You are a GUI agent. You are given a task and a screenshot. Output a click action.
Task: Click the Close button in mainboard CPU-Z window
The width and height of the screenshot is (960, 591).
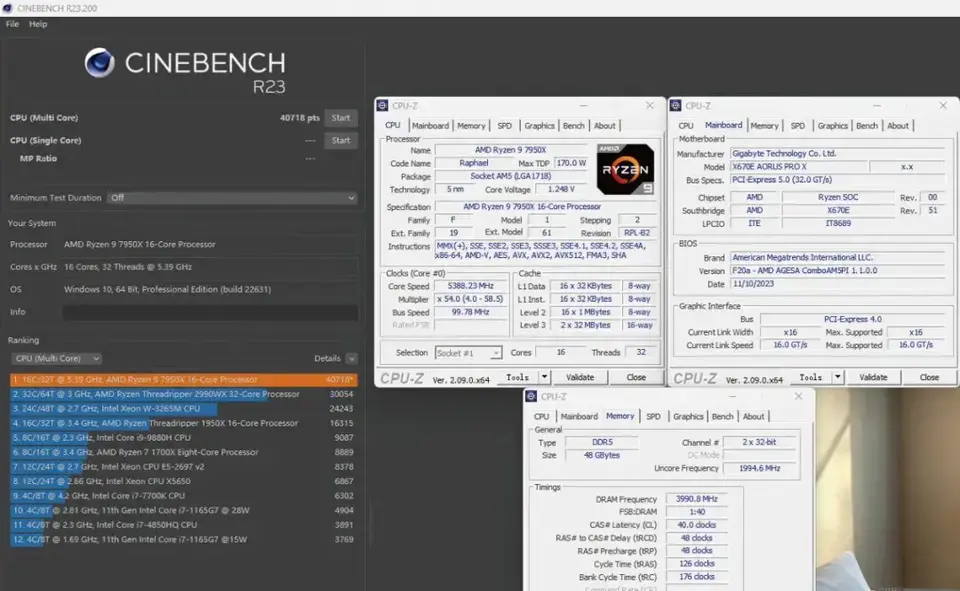point(929,377)
